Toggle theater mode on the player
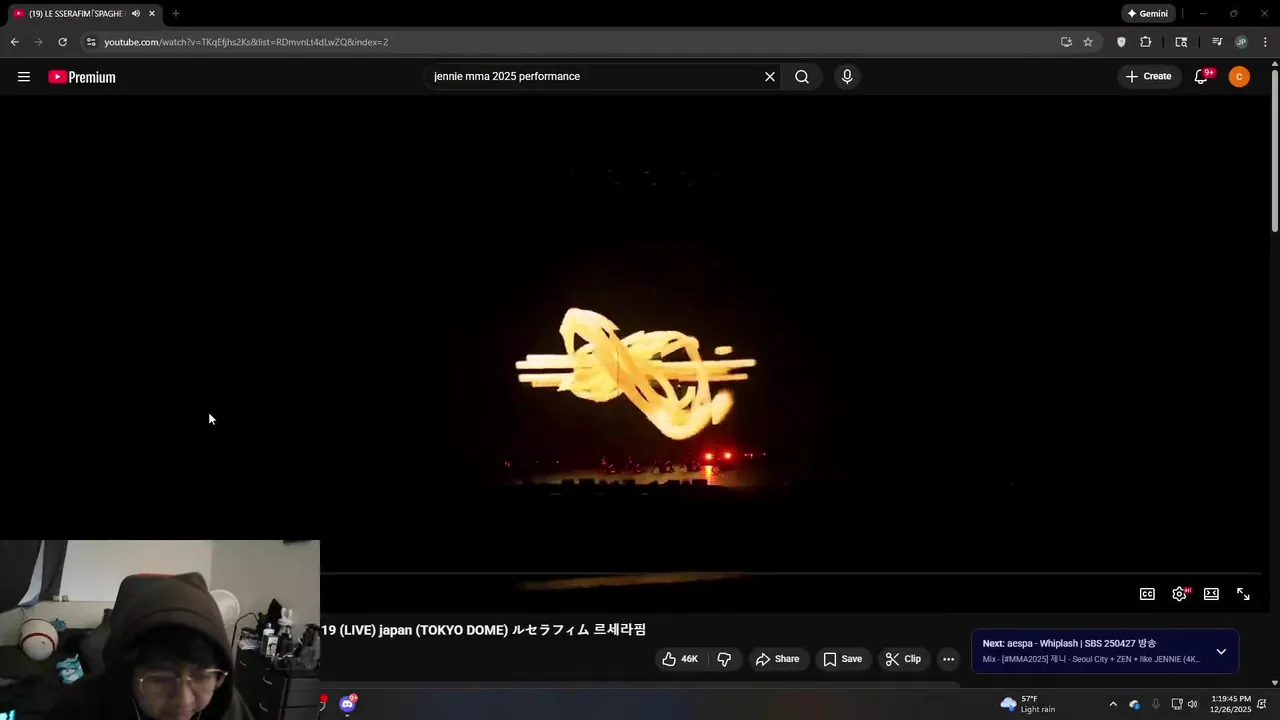Viewport: 1280px width, 720px height. [x=1211, y=594]
